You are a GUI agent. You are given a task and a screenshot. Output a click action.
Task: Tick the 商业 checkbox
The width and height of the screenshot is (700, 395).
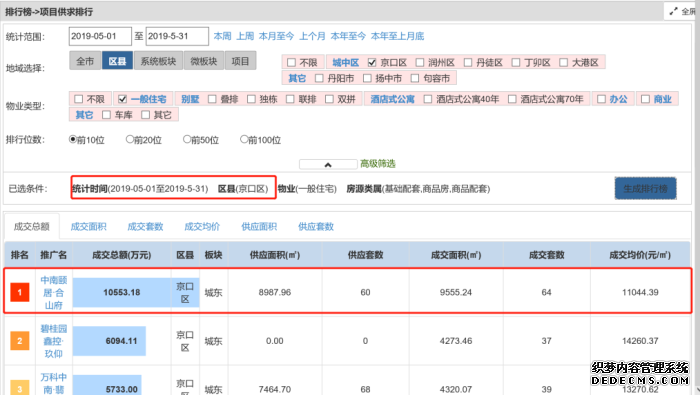(645, 99)
